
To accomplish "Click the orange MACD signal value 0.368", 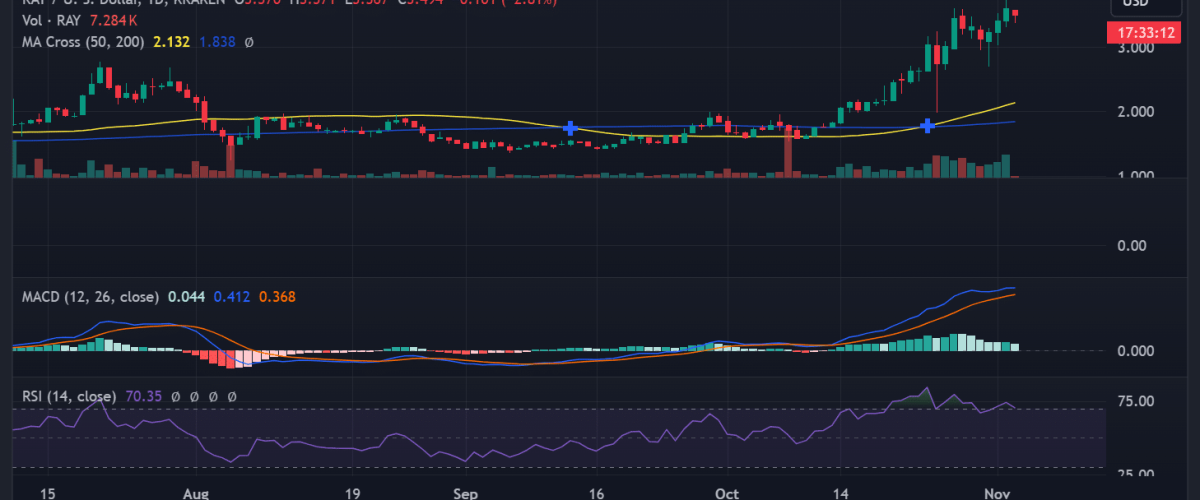I will [x=277, y=297].
